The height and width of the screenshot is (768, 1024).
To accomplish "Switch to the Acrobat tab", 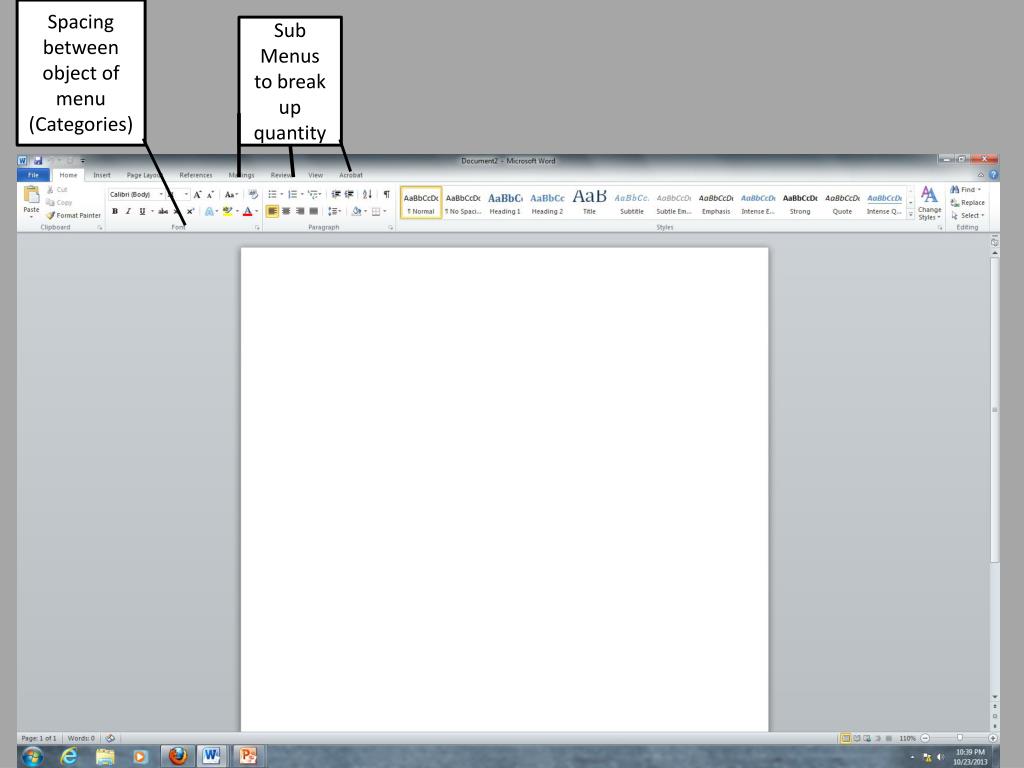I will (x=351, y=175).
